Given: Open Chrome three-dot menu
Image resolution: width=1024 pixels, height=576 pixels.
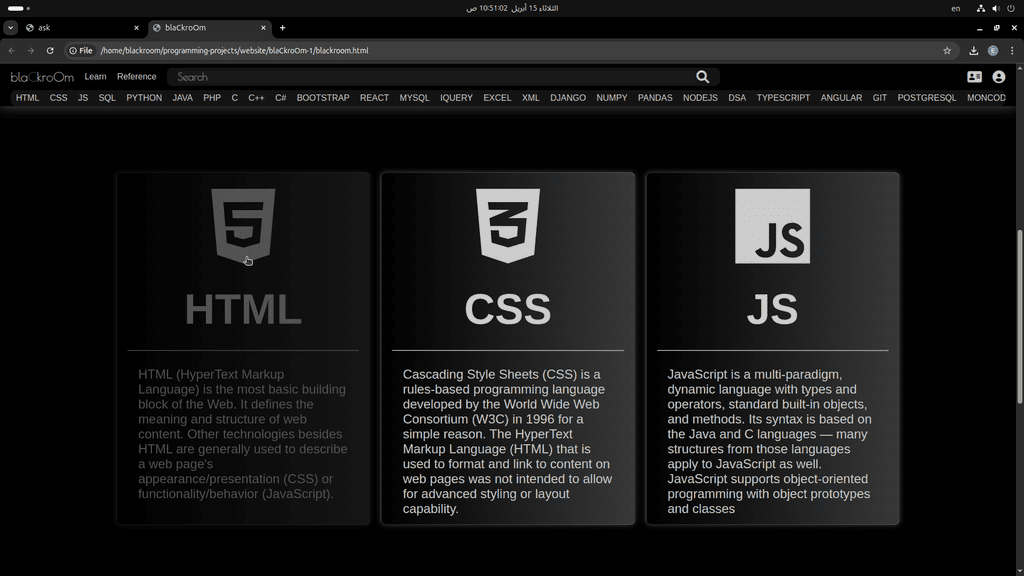Looking at the screenshot, I should pyautogui.click(x=1012, y=50).
